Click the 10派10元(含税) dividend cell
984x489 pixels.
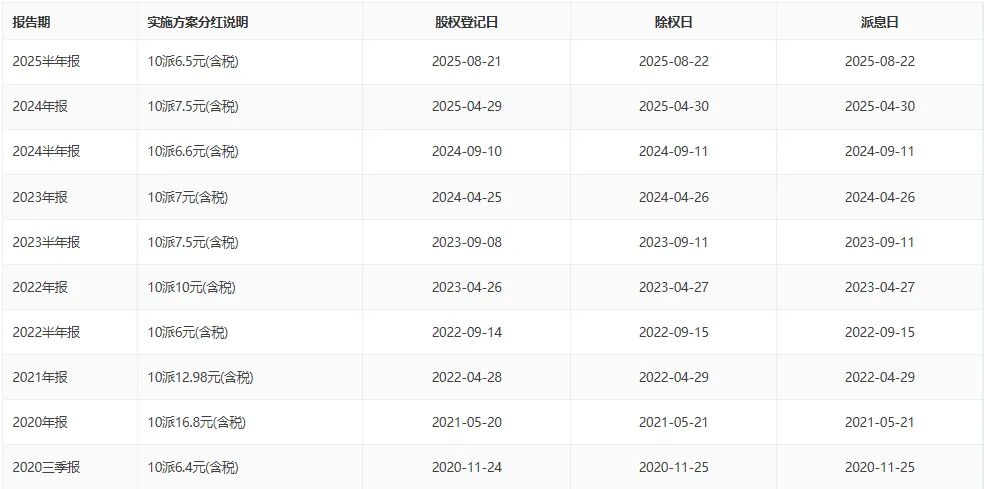191,287
